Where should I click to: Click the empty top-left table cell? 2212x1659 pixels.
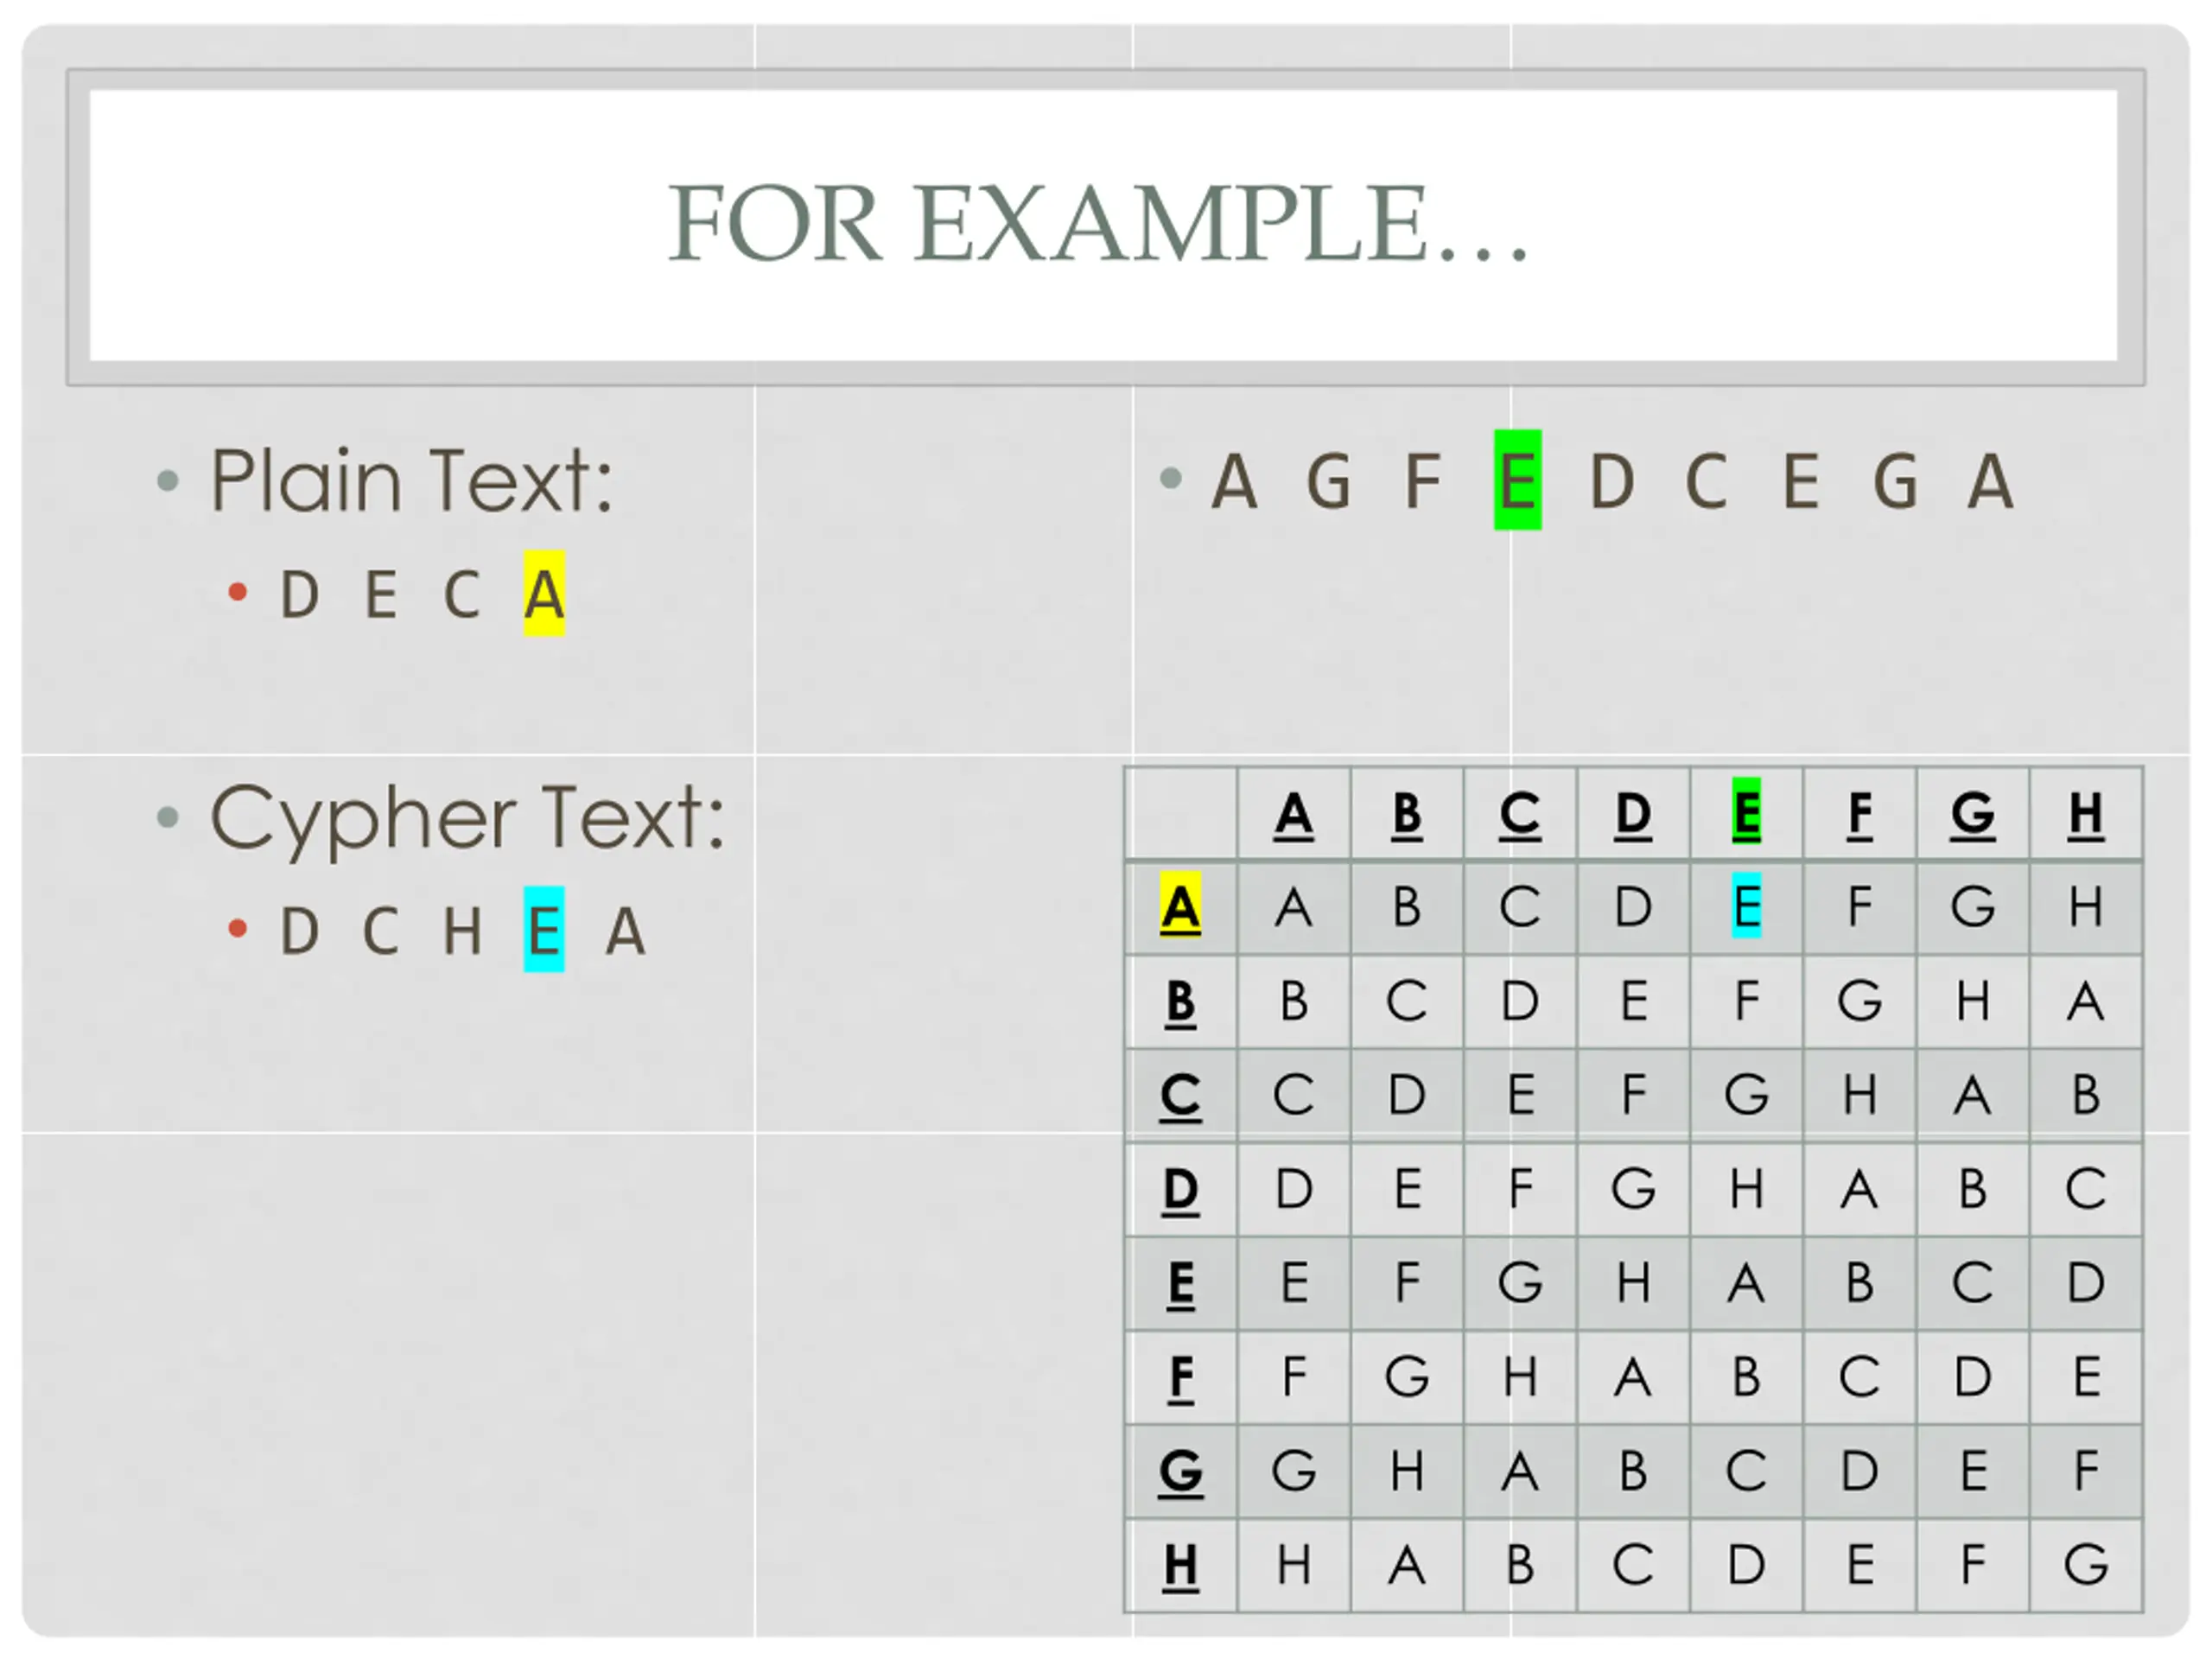tap(1180, 813)
